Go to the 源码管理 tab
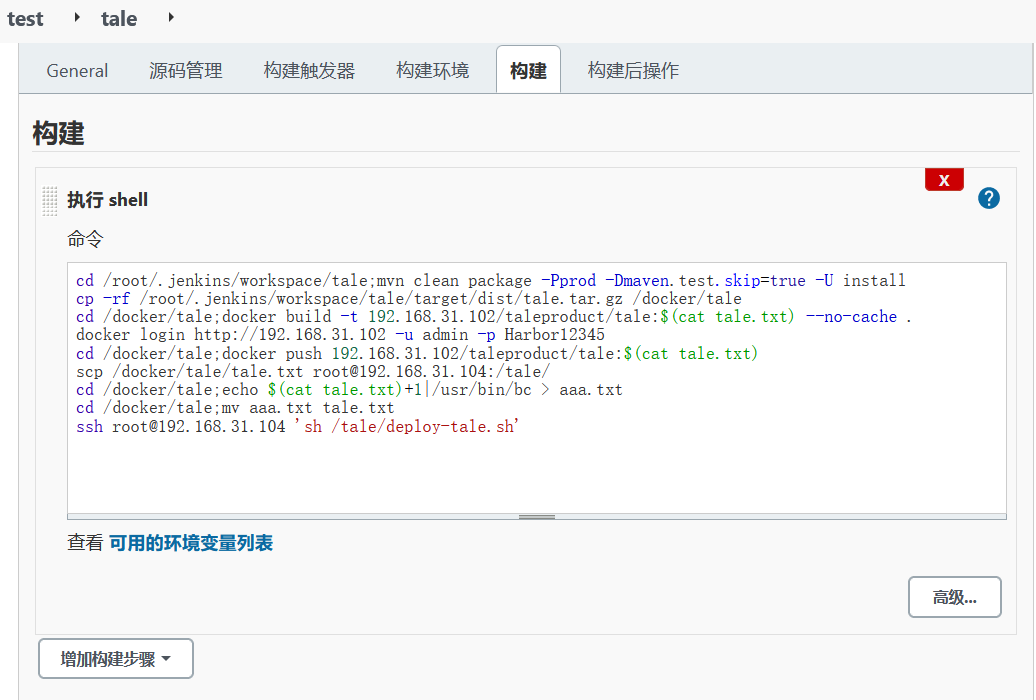 click(x=186, y=70)
